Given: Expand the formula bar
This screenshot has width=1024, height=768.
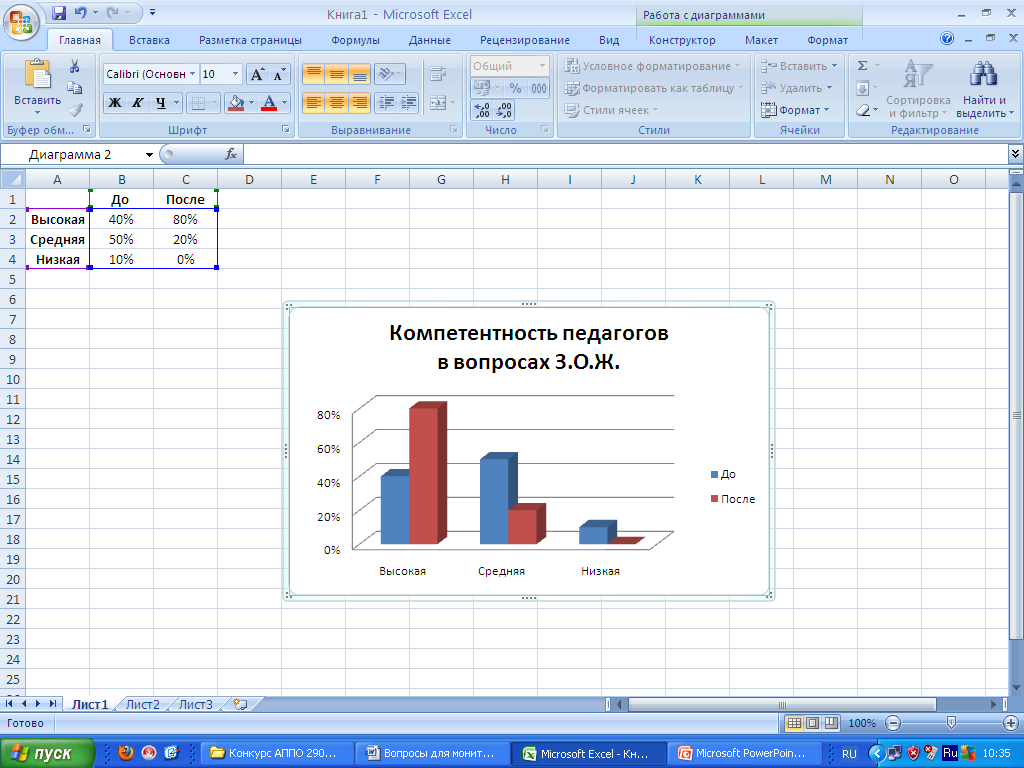Looking at the screenshot, I should pos(1015,154).
